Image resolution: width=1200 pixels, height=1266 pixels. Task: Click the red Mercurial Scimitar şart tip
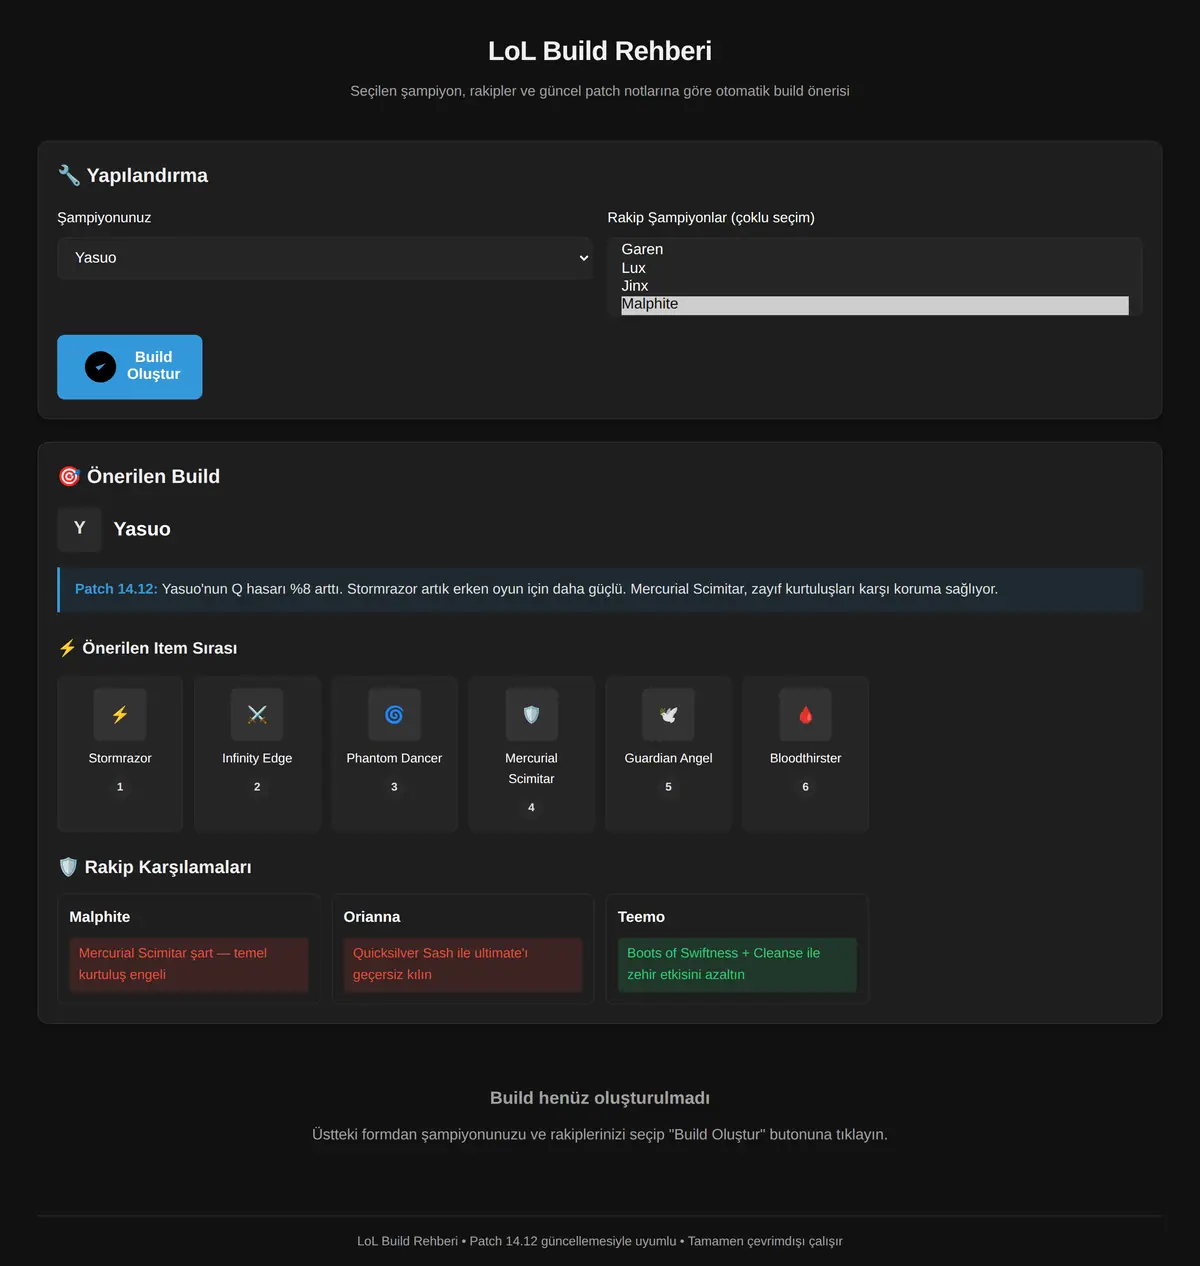[x=188, y=964]
